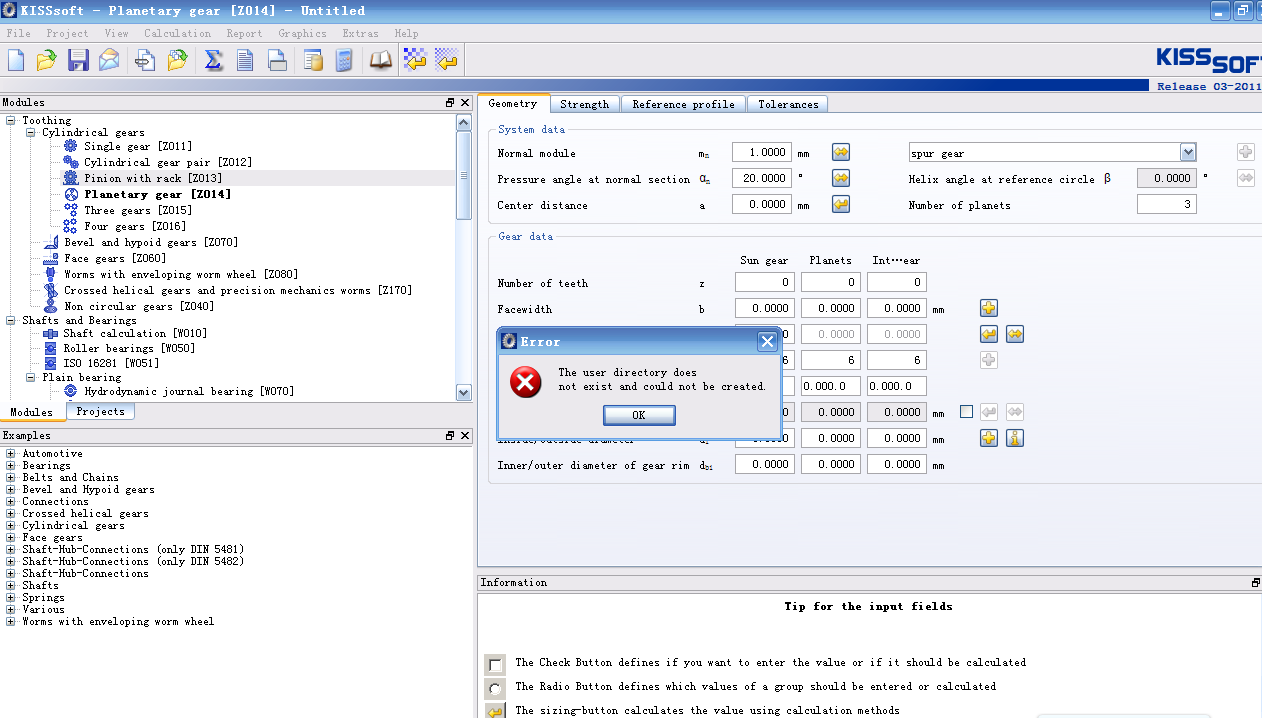
Task: Click the sizing button for Center distance
Action: point(841,204)
